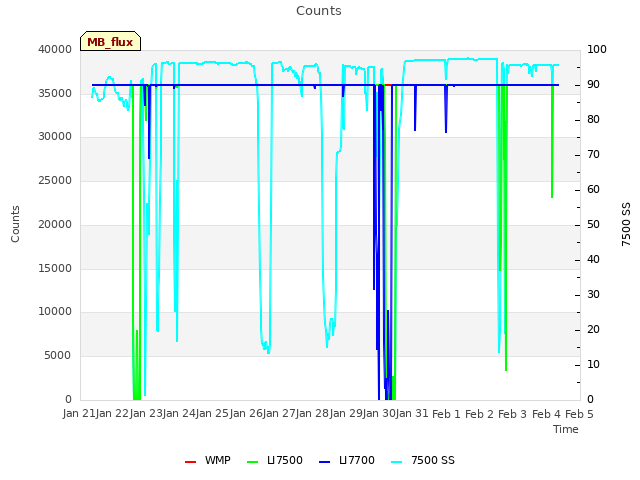This screenshot has height=480, width=640.
Task: Click the 25000 y-axis tick label
Action: click(55, 180)
